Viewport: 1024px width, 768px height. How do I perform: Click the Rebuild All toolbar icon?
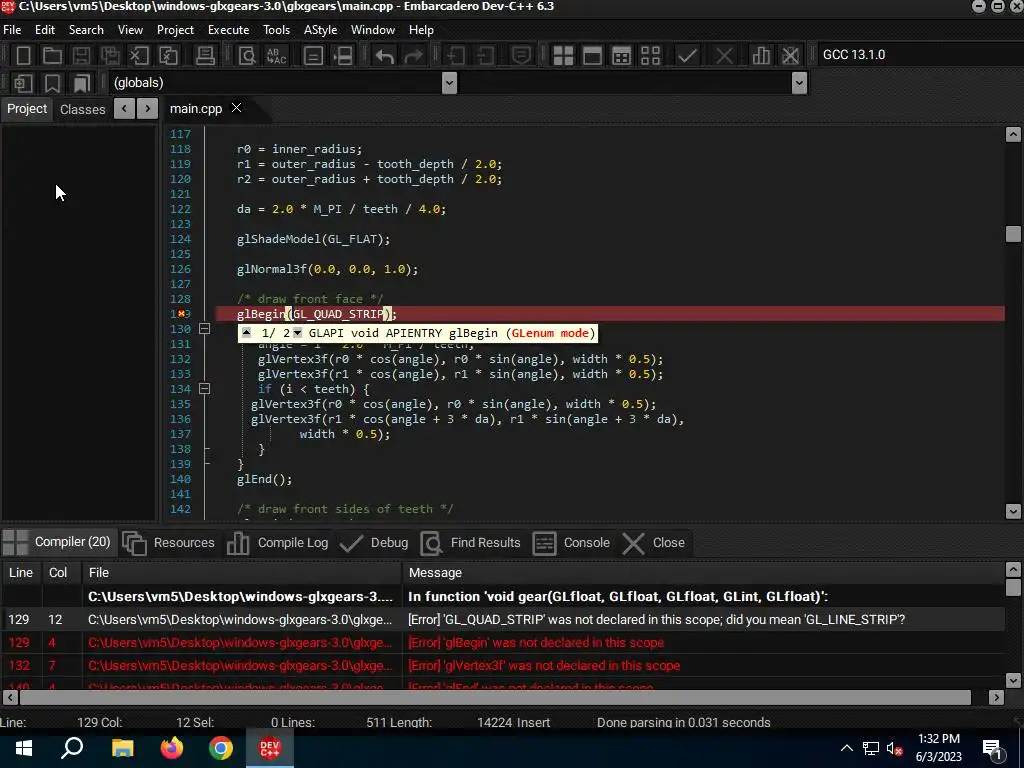click(650, 56)
